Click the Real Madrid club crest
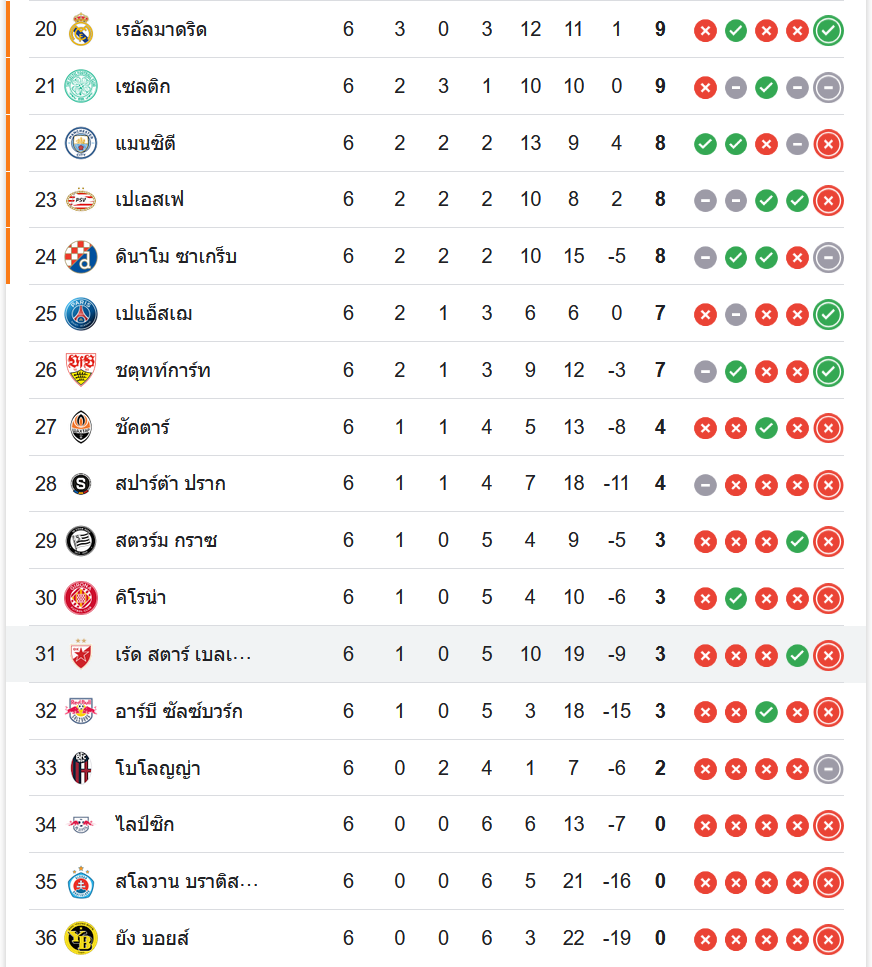The height and width of the screenshot is (967, 872). tap(80, 30)
